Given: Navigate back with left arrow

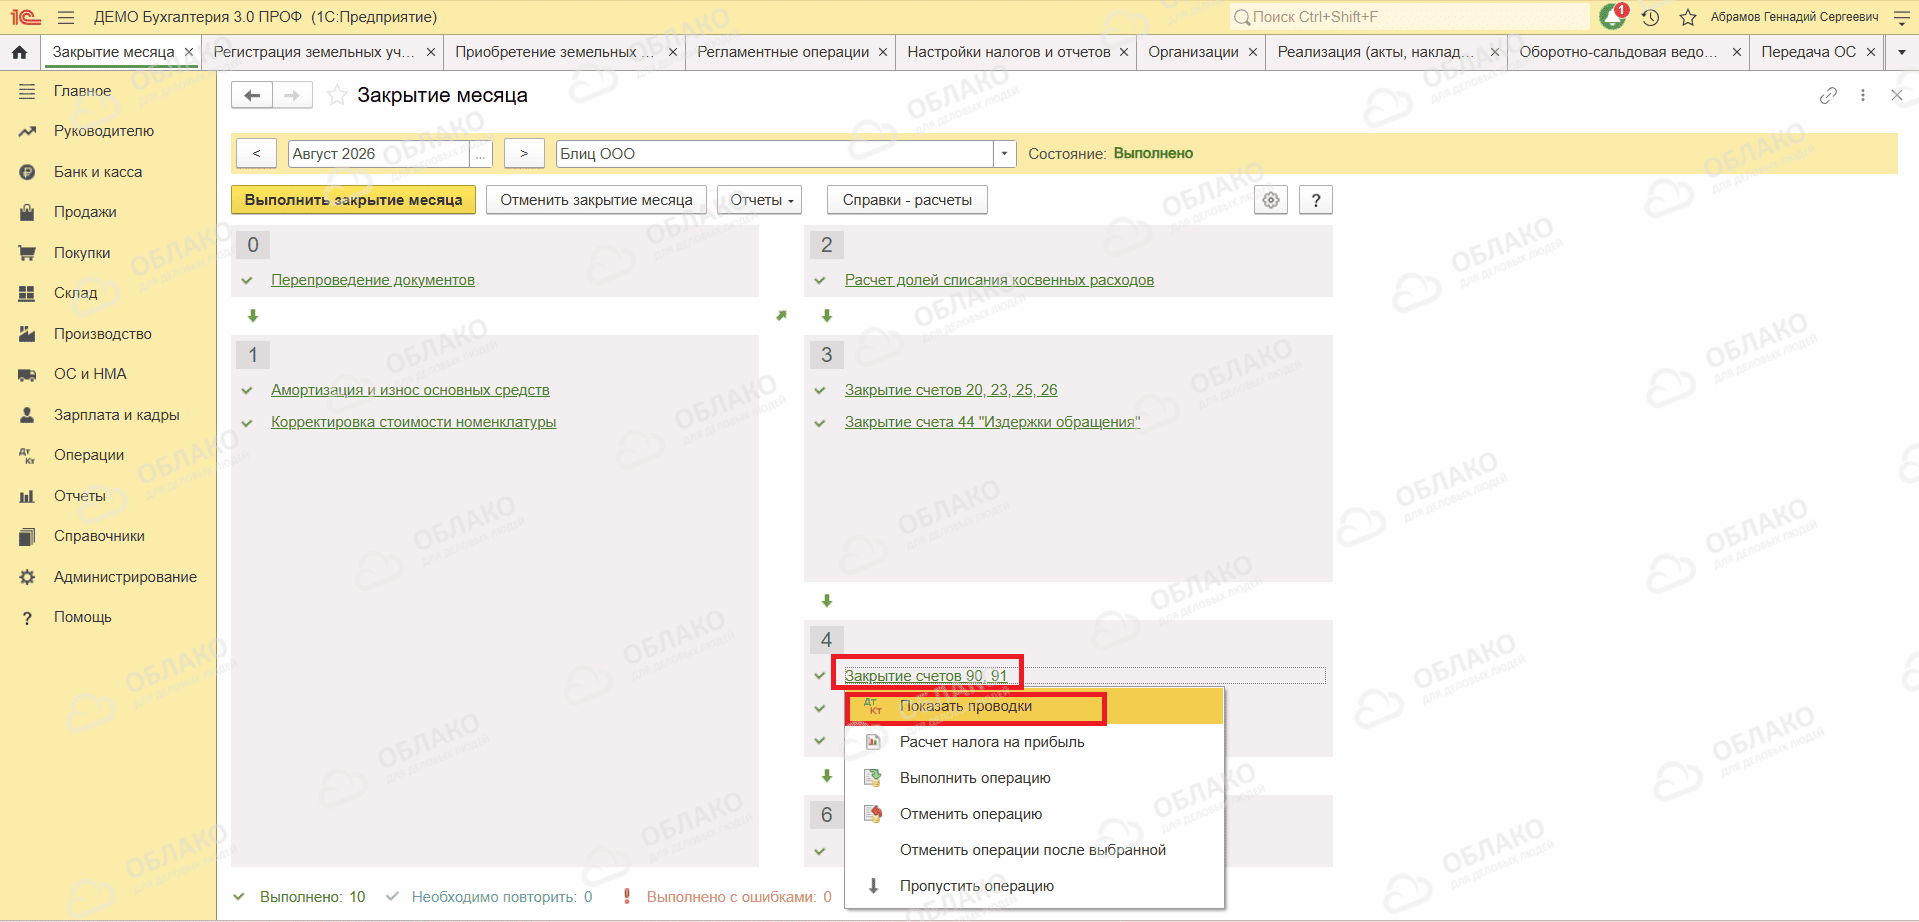Looking at the screenshot, I should (252, 95).
